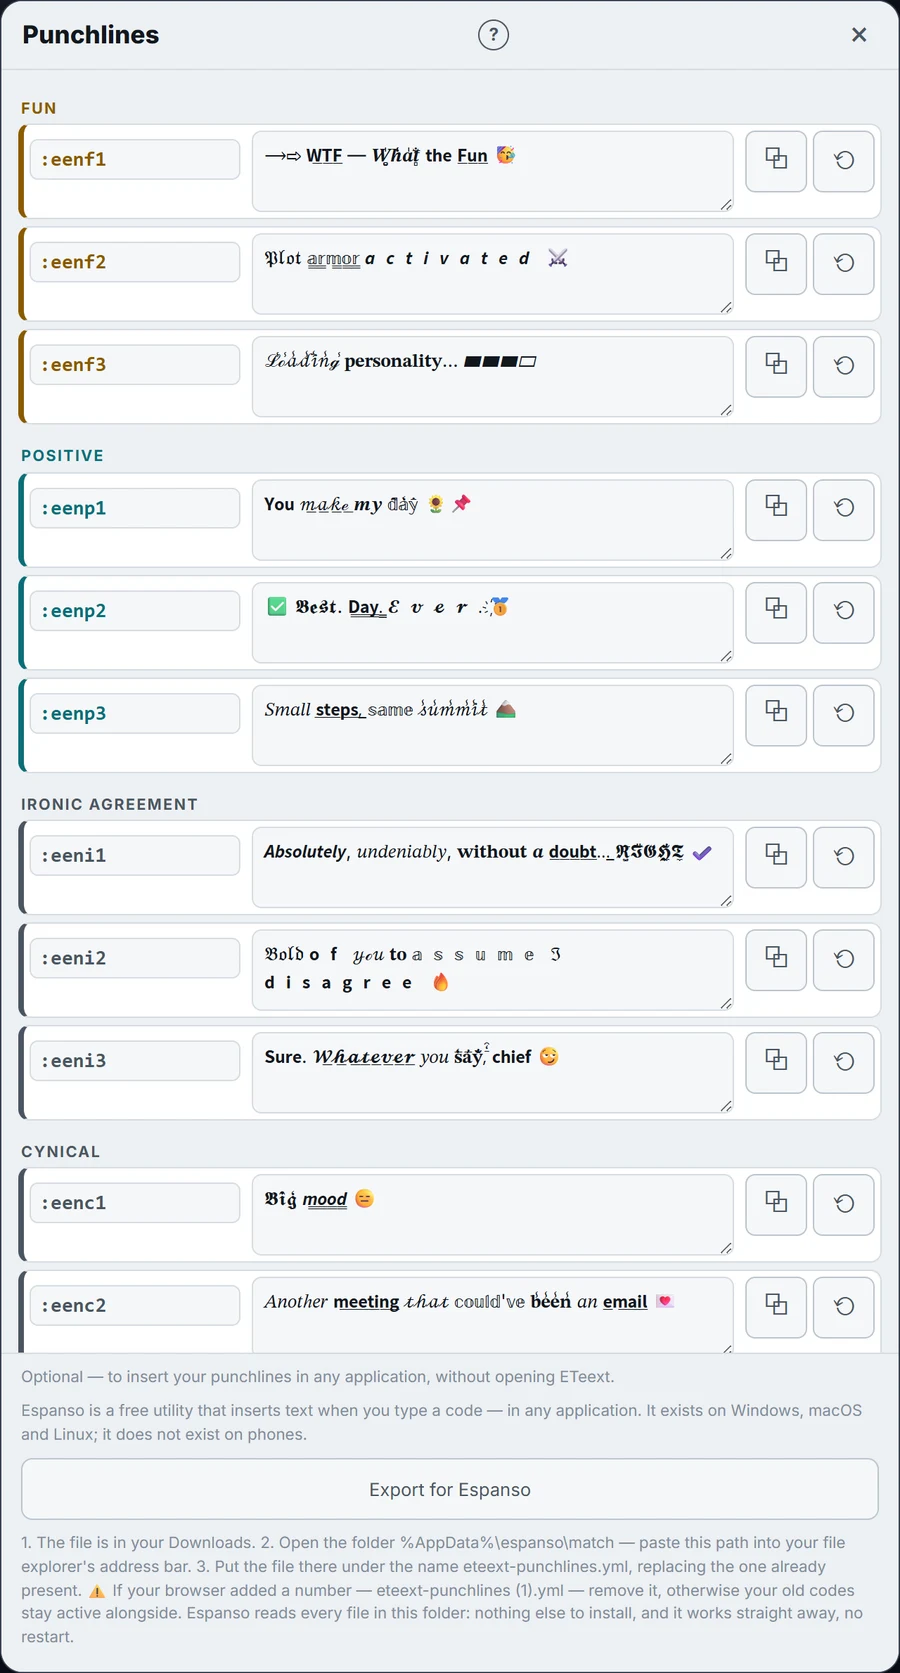
Task: Reset the :eenp2 Best Day Ever punchline
Action: (844, 612)
